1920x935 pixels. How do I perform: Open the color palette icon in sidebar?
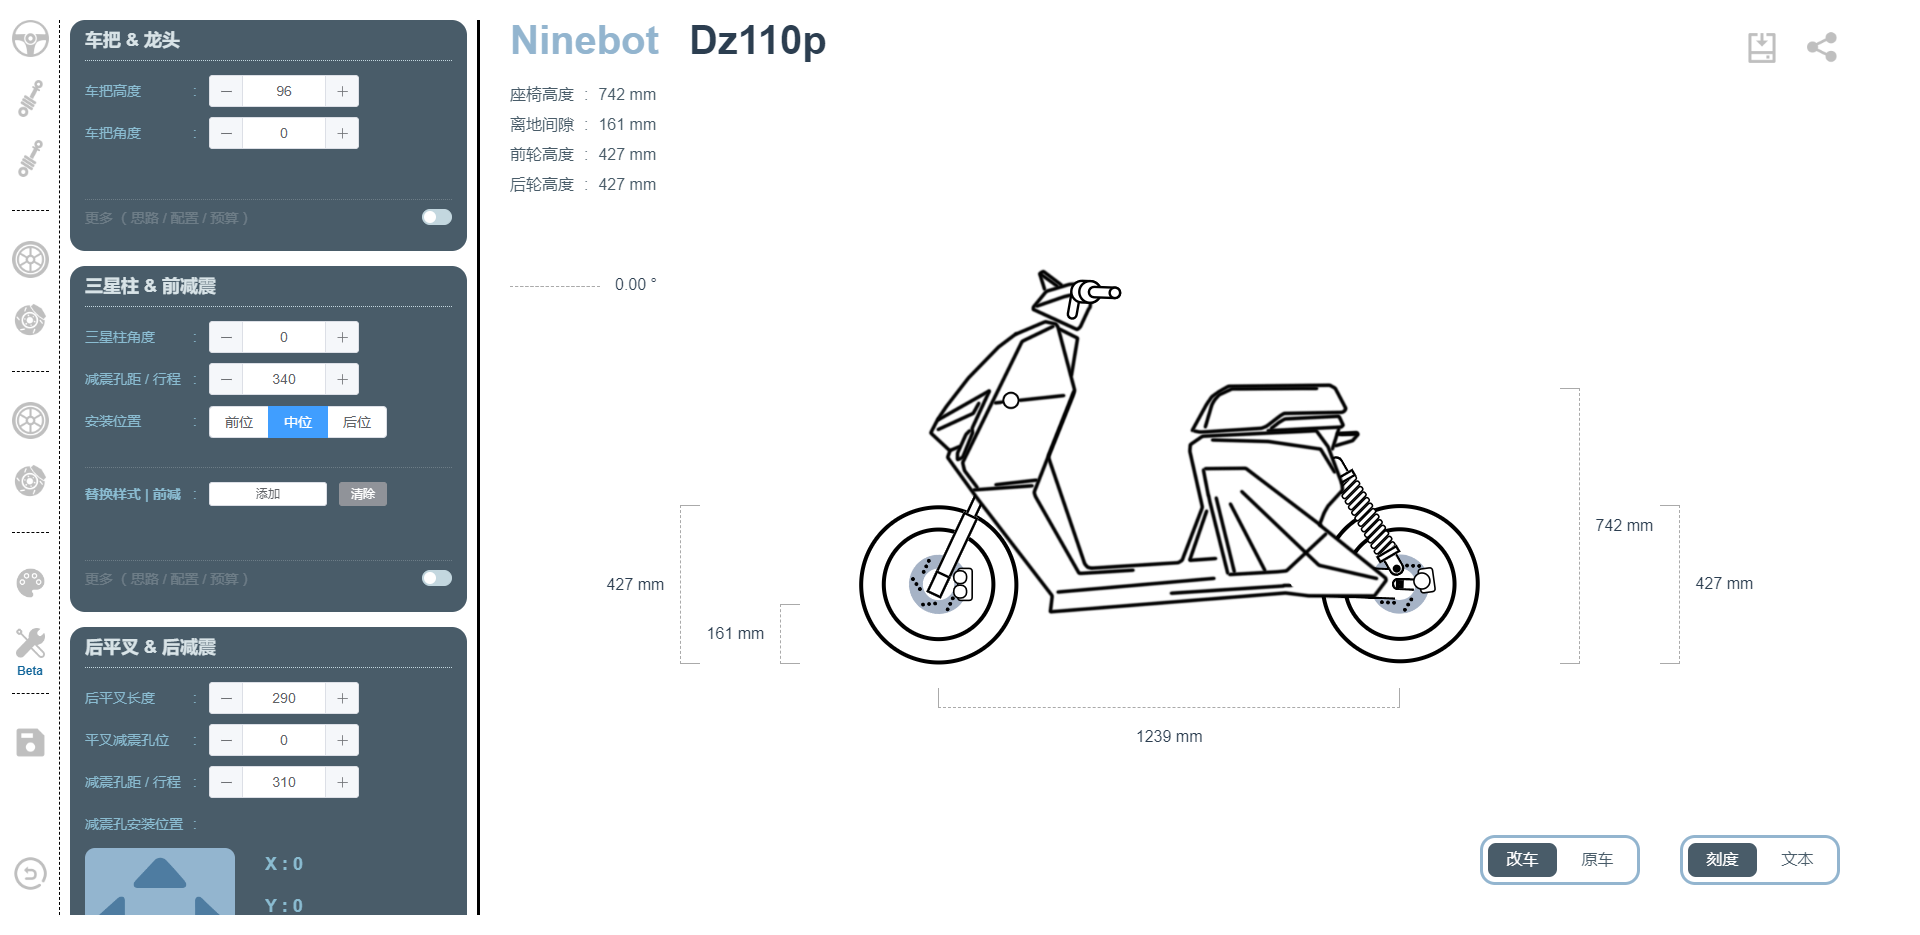point(30,582)
